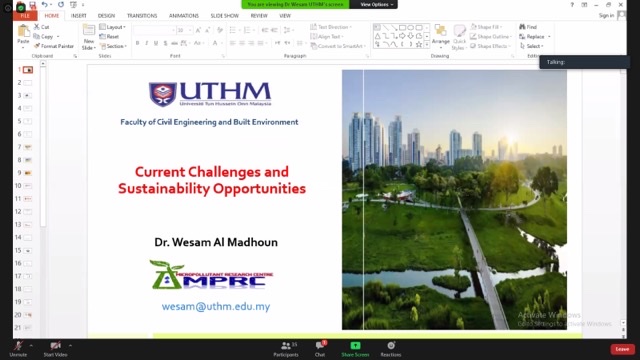Toggle Italic formatting
Viewport: 640px width, 360px height.
(x=147, y=43)
